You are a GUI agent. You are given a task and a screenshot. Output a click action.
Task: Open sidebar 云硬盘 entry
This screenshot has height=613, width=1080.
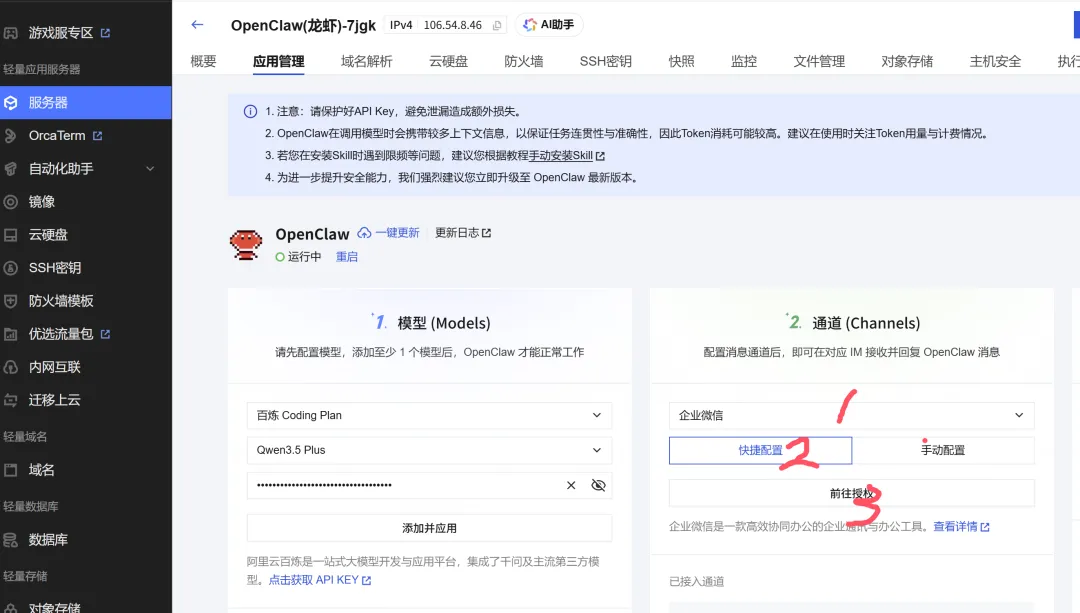point(48,235)
